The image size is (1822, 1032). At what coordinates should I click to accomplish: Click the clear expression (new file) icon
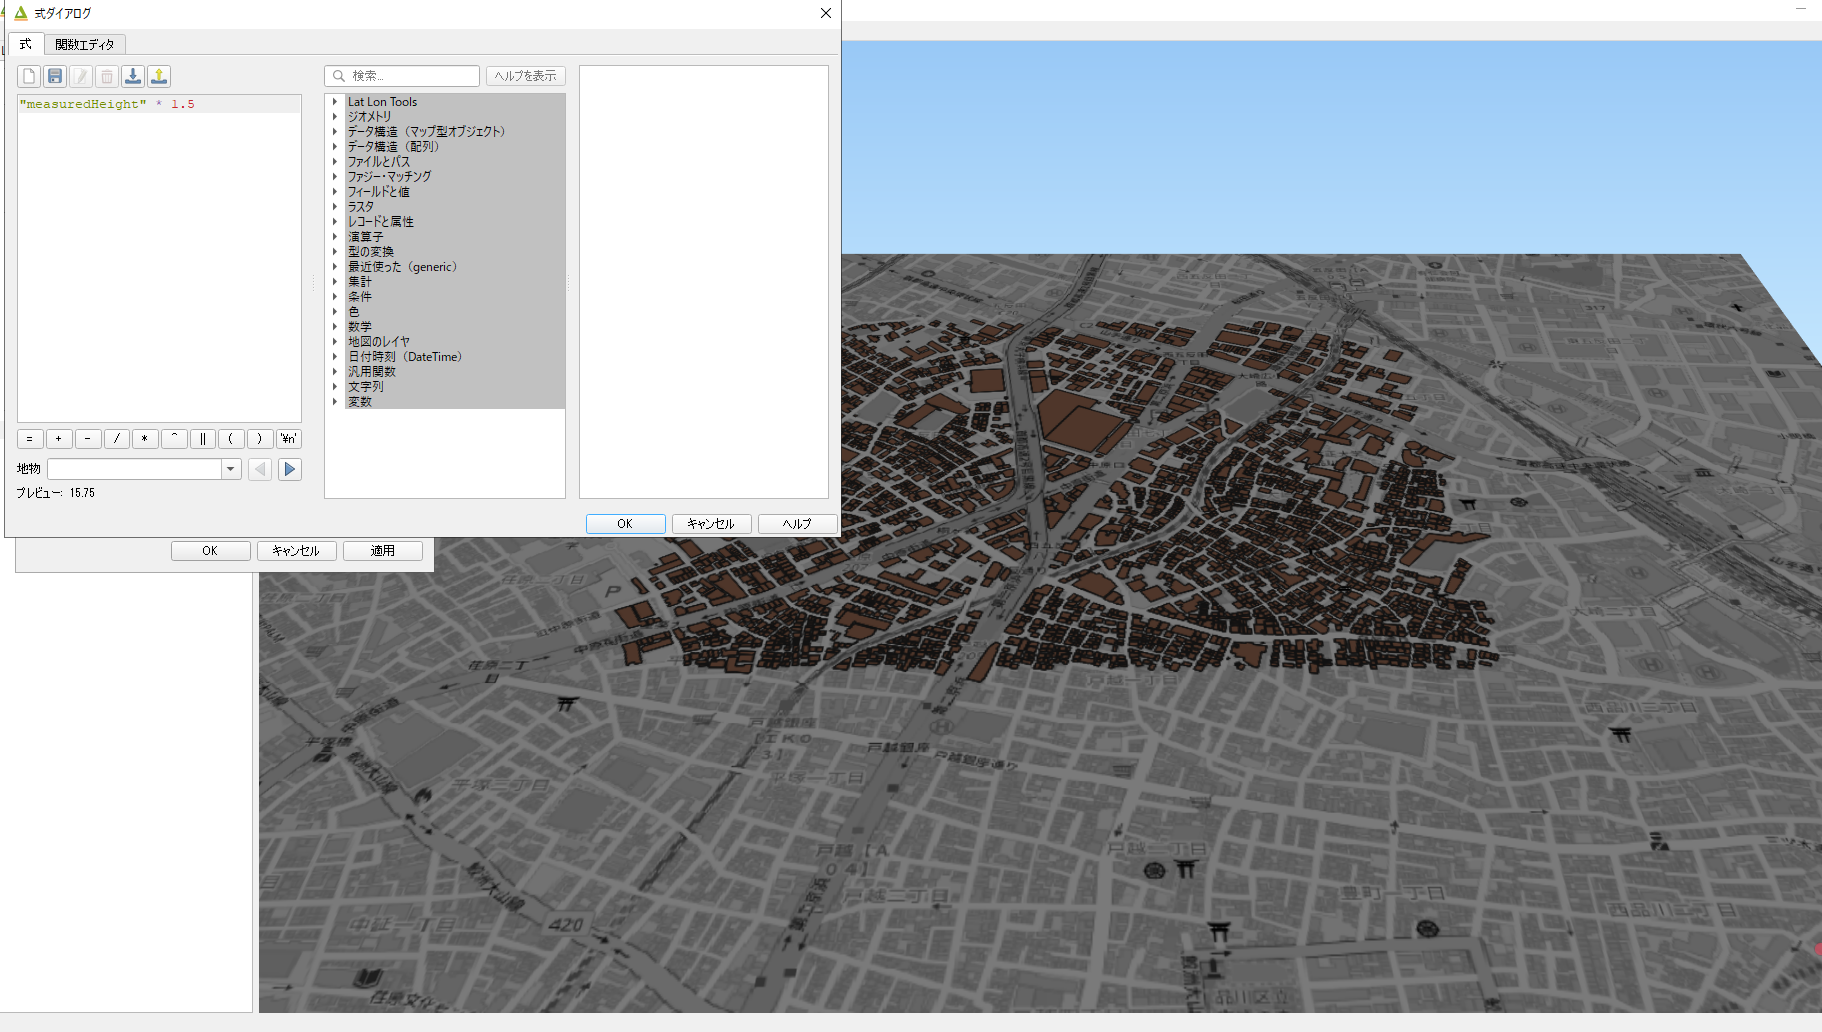(x=29, y=76)
